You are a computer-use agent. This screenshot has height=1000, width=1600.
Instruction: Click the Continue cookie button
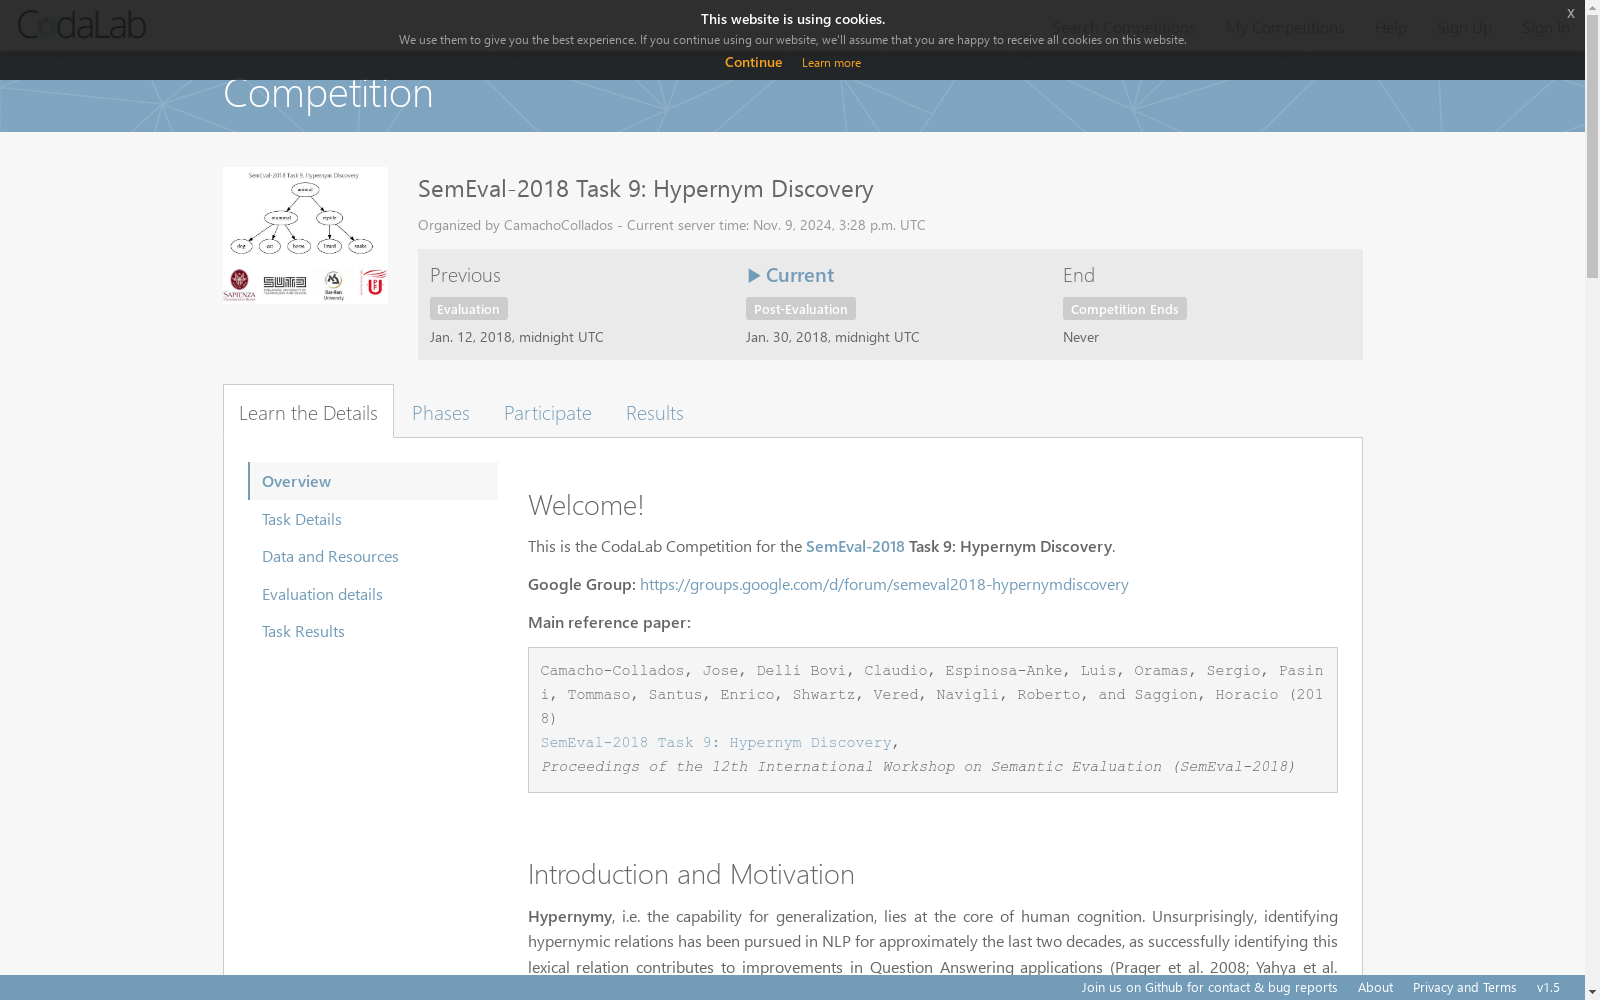pyautogui.click(x=753, y=62)
